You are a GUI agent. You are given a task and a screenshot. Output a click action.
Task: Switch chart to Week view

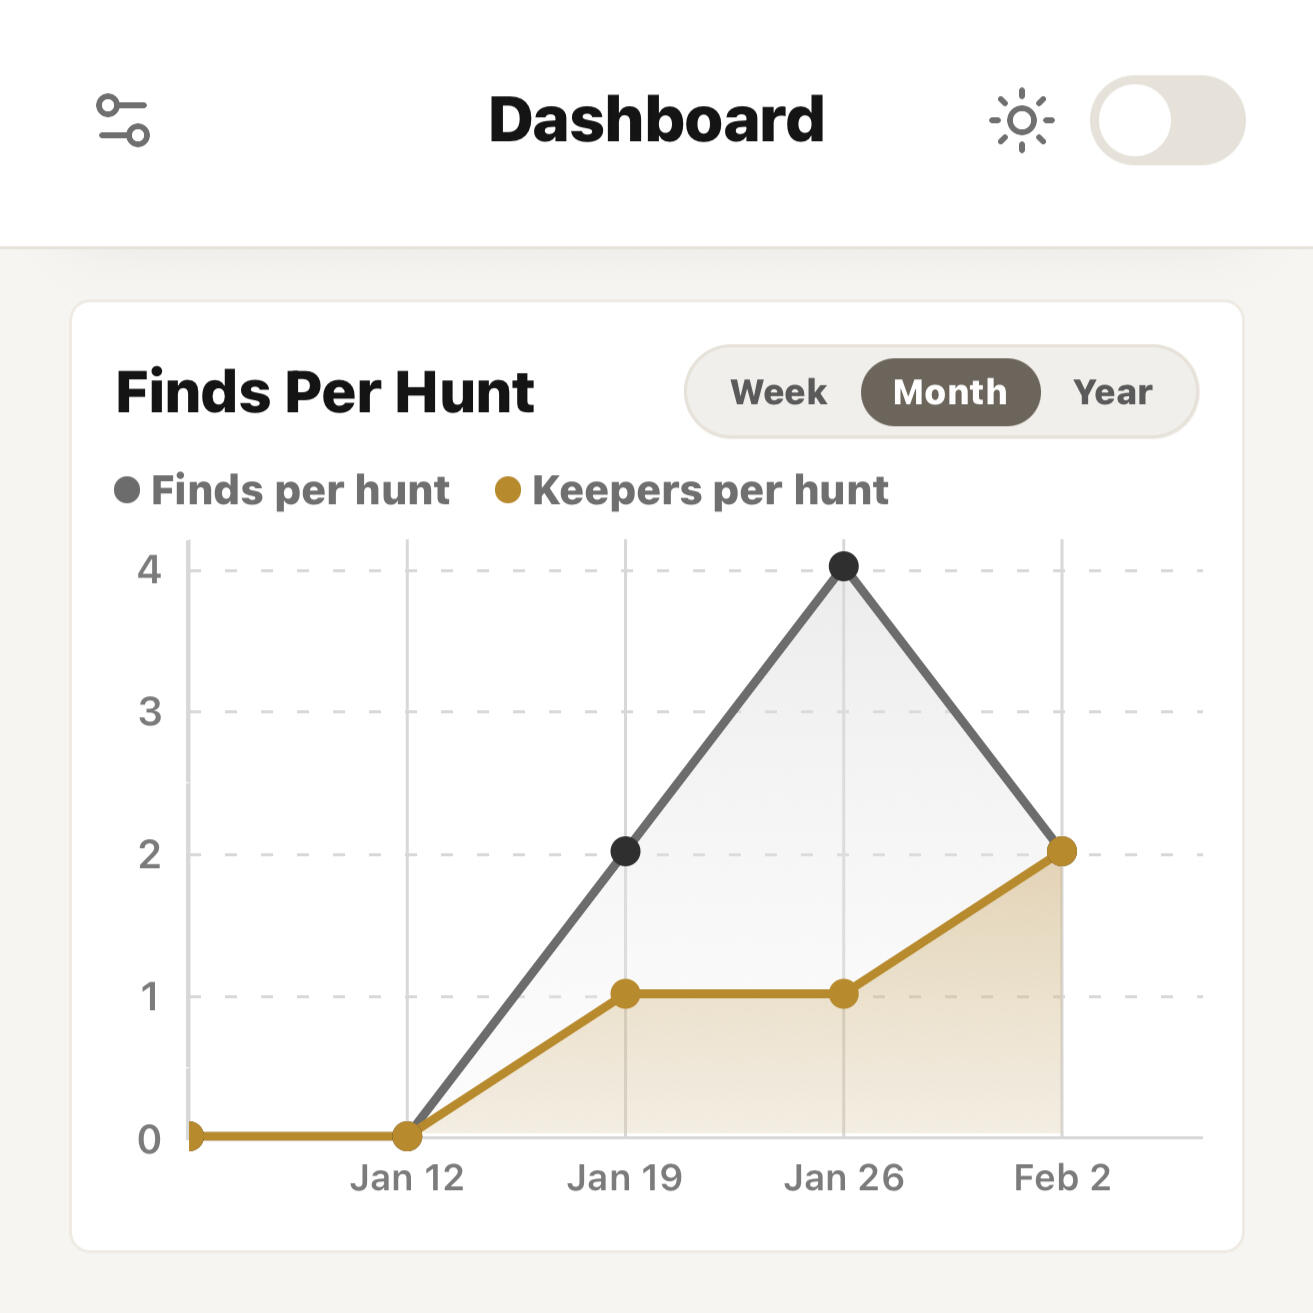[x=778, y=392]
